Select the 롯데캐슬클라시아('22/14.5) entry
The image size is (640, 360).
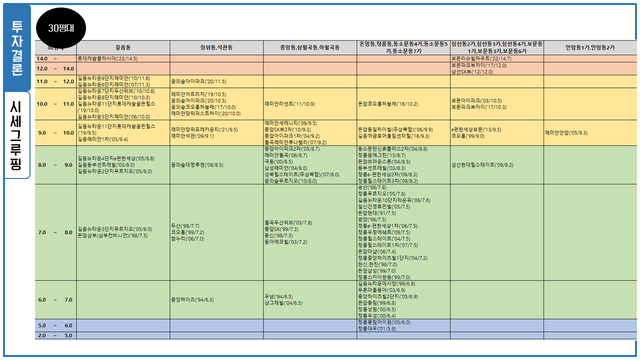108,59
